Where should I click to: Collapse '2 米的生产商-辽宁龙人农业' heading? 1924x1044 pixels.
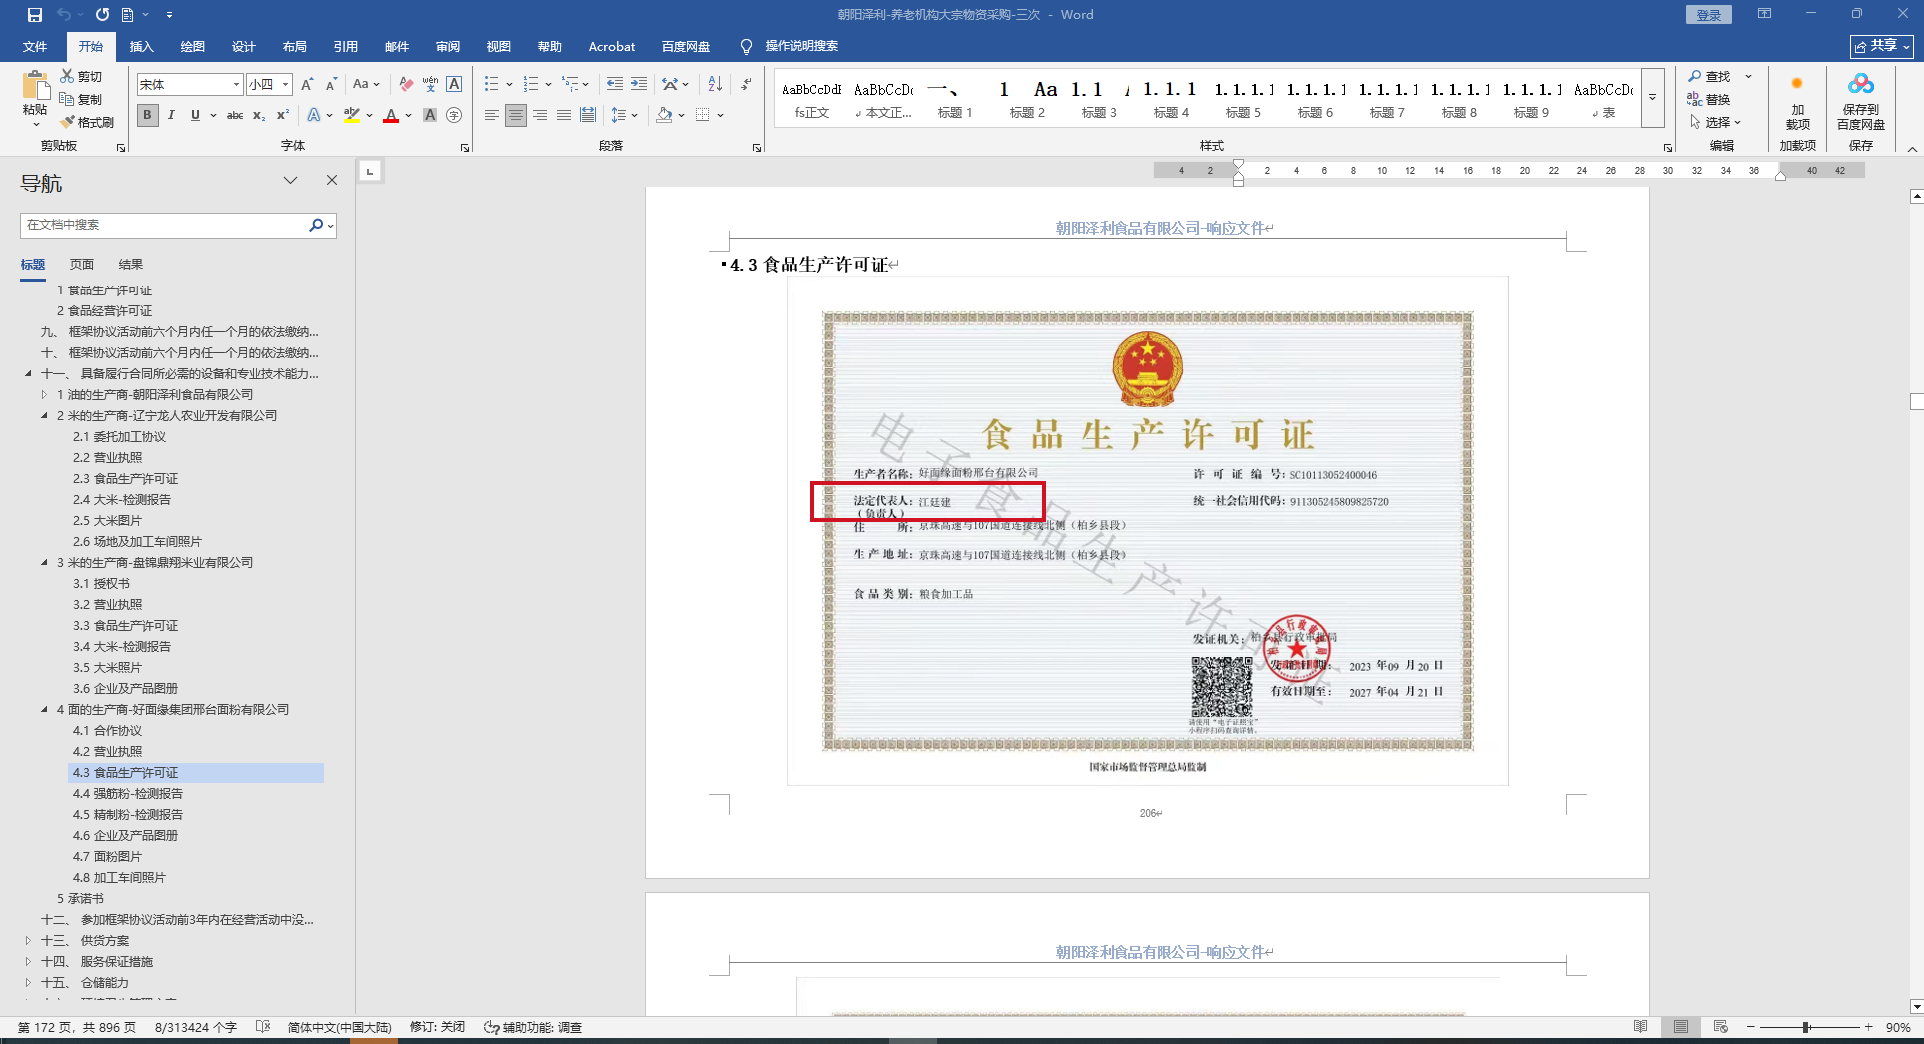tap(44, 415)
